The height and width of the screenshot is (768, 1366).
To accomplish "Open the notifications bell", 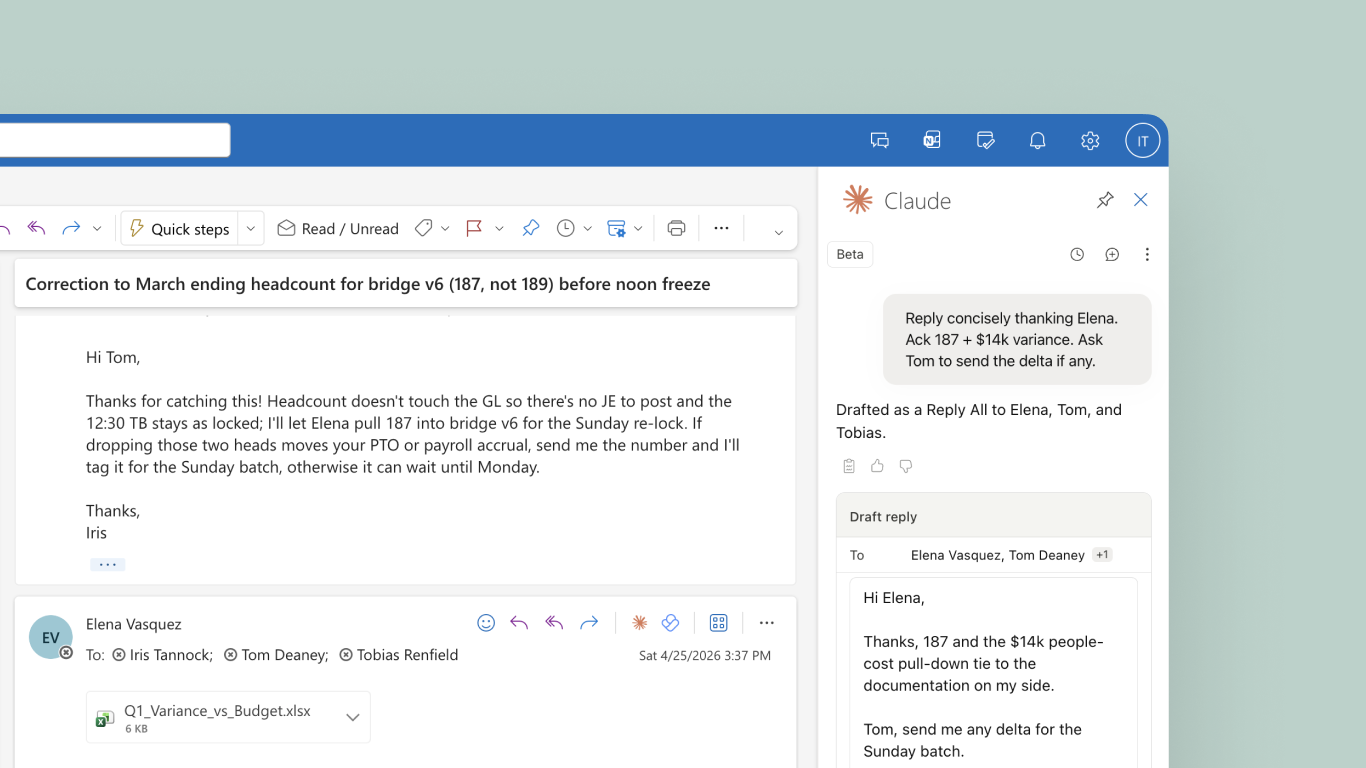I will pos(1038,141).
